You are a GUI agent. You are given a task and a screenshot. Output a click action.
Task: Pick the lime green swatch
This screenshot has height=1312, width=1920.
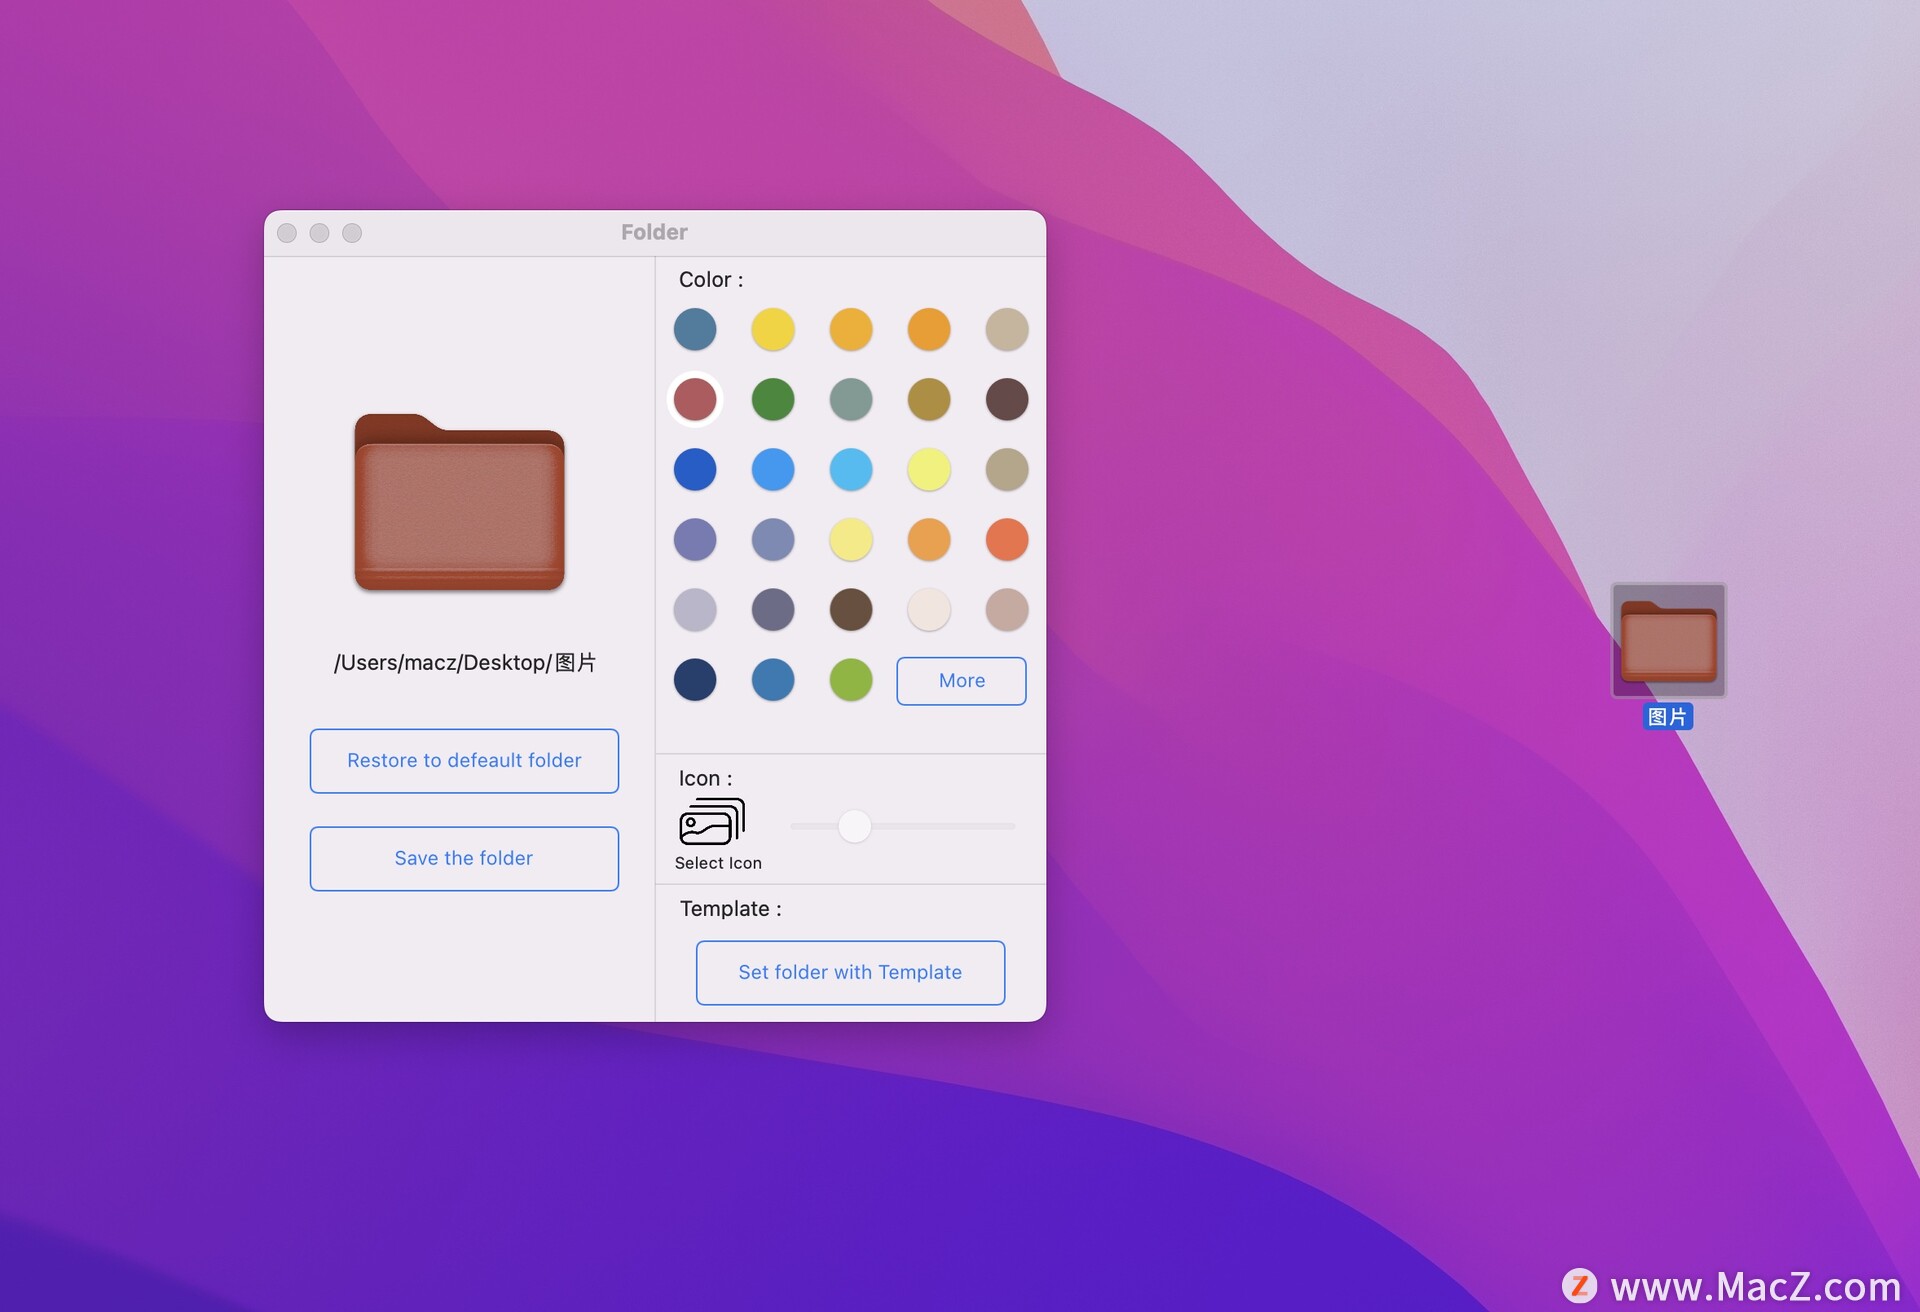[x=851, y=679]
